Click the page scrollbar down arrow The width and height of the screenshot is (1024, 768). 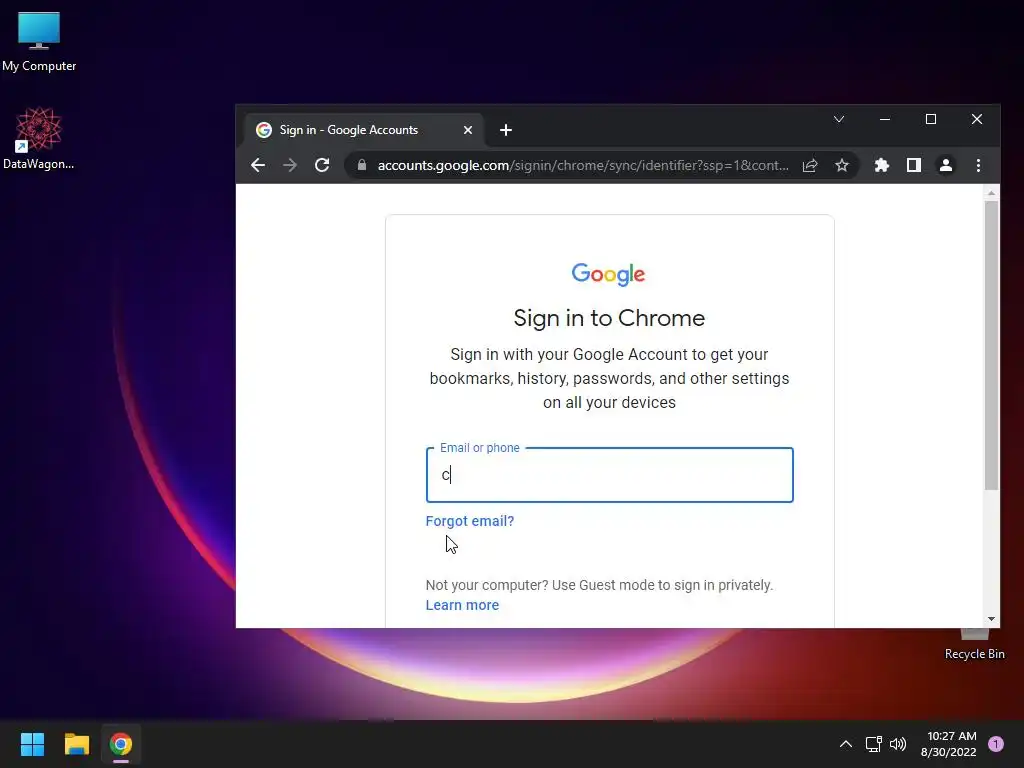click(x=991, y=618)
